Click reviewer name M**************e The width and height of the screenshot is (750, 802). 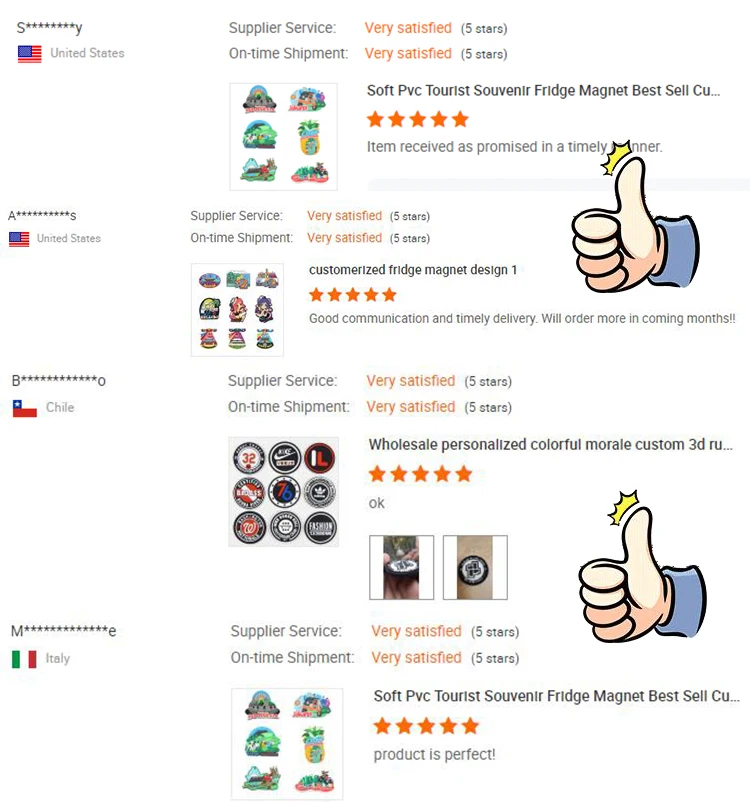point(64,631)
